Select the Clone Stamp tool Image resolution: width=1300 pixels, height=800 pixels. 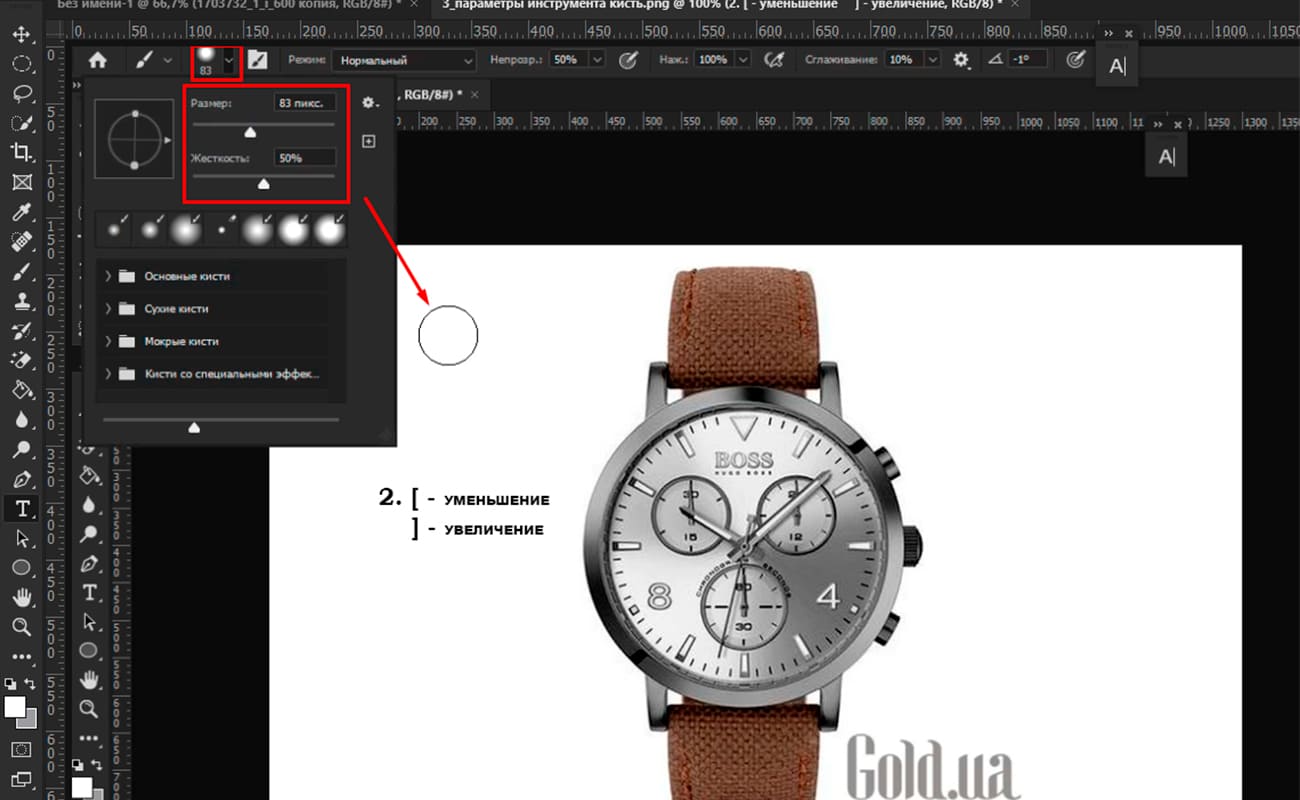(21, 301)
